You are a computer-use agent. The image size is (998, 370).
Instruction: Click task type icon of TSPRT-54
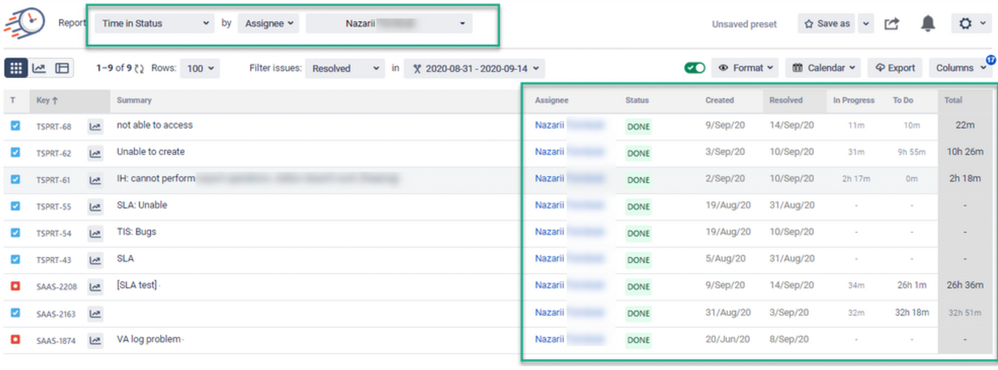16,232
